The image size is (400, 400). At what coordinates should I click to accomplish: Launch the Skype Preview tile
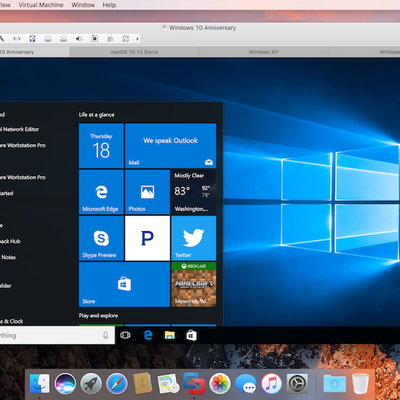coord(101,238)
